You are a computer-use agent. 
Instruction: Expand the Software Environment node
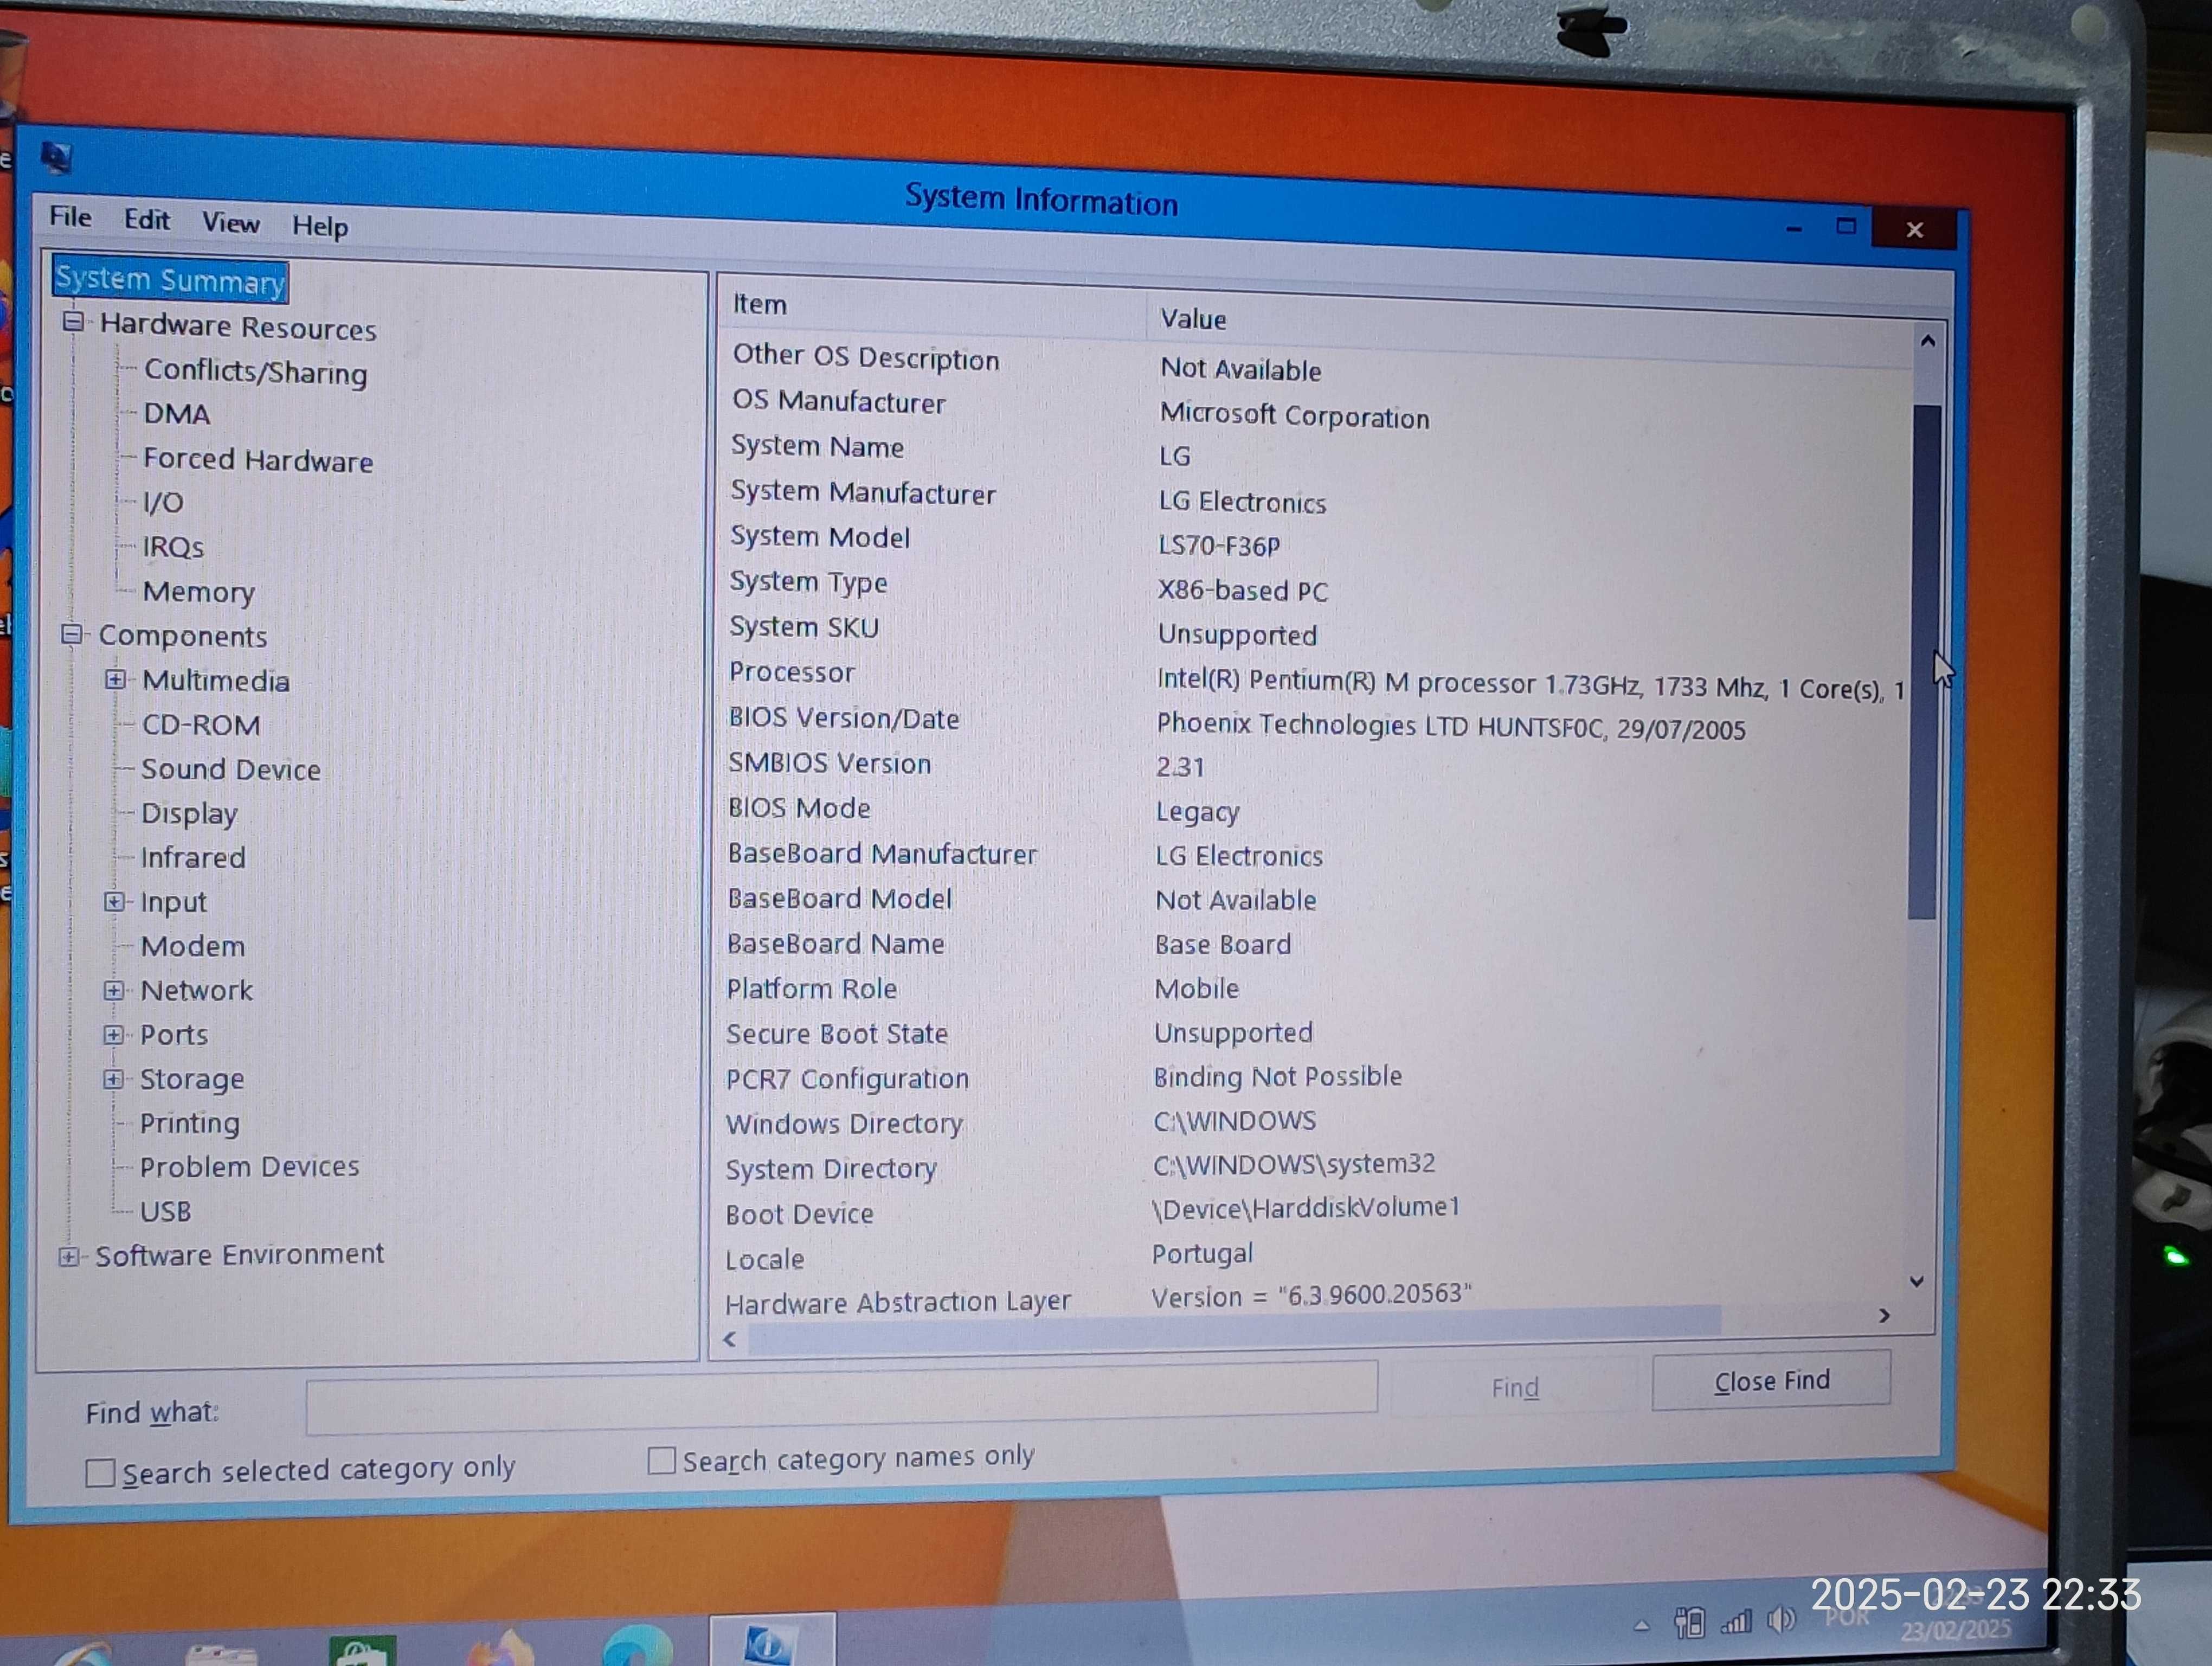point(68,1256)
